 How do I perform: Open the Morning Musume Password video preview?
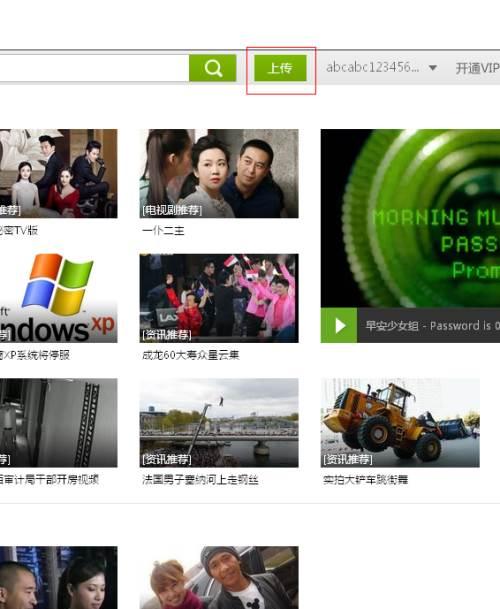[410, 218]
